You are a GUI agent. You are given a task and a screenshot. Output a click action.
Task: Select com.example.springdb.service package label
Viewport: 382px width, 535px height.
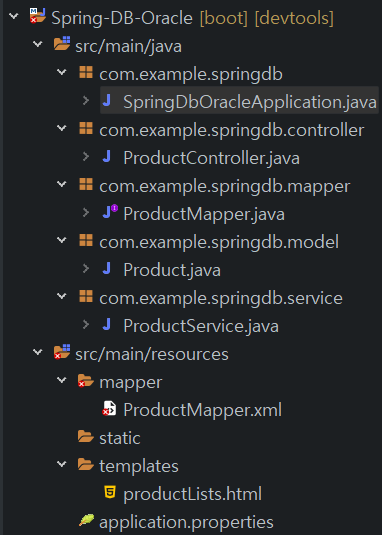pos(221,298)
